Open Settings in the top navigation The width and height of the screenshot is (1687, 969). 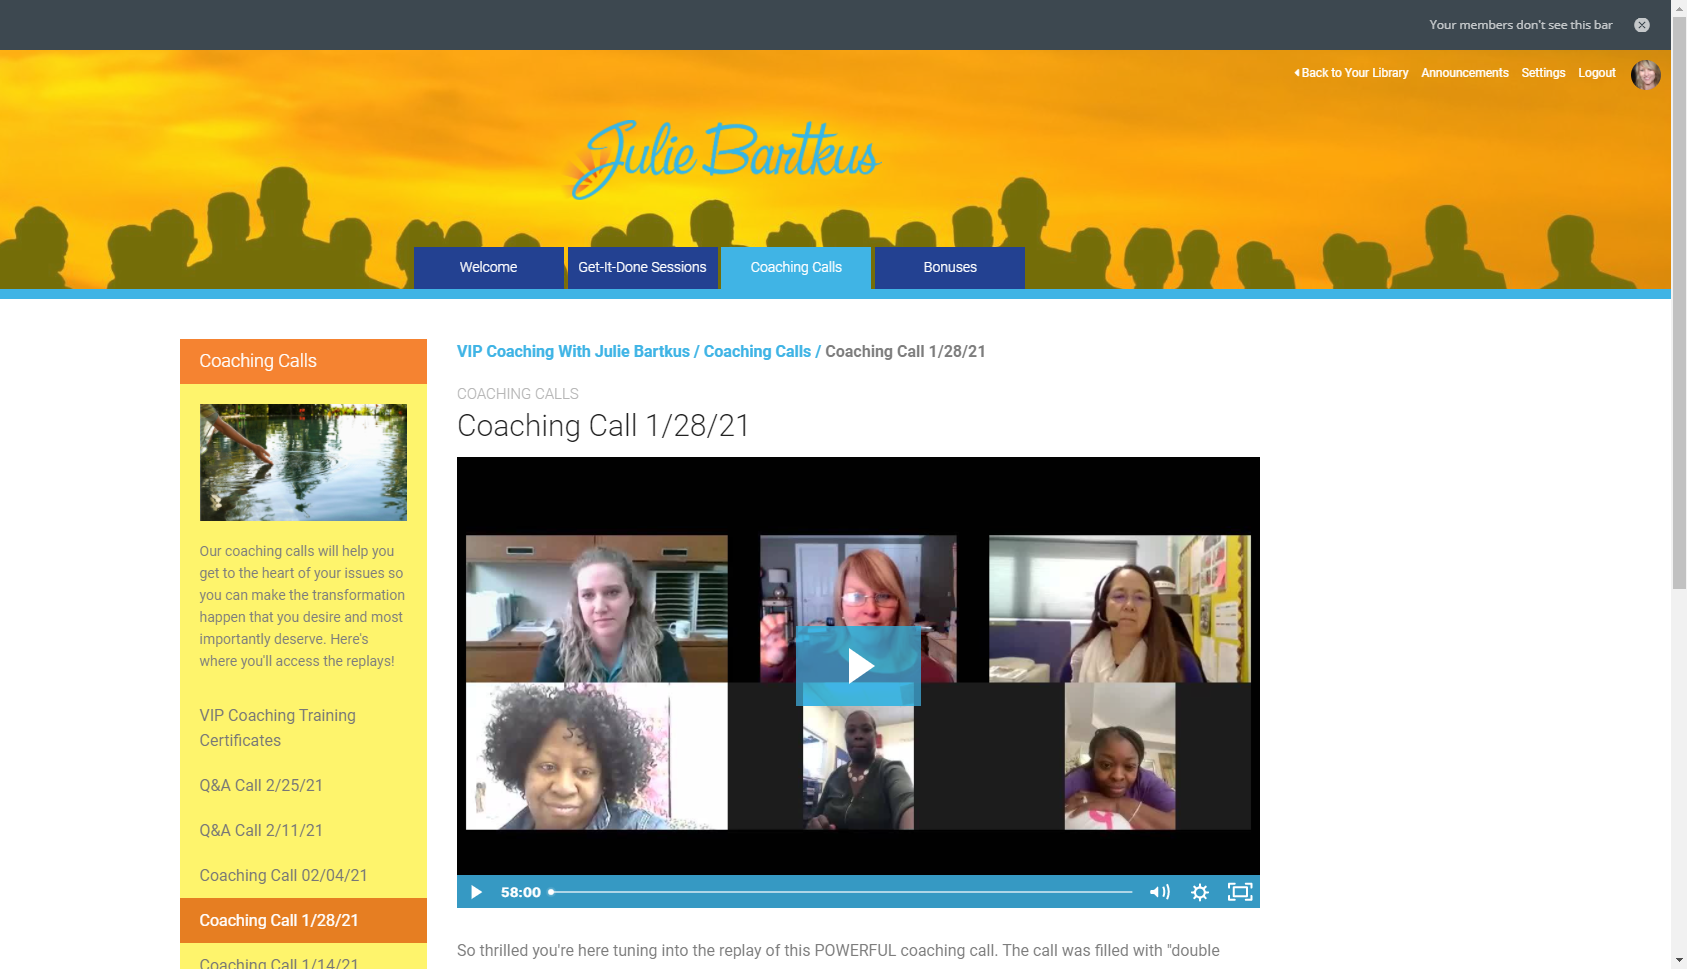[x=1543, y=73]
